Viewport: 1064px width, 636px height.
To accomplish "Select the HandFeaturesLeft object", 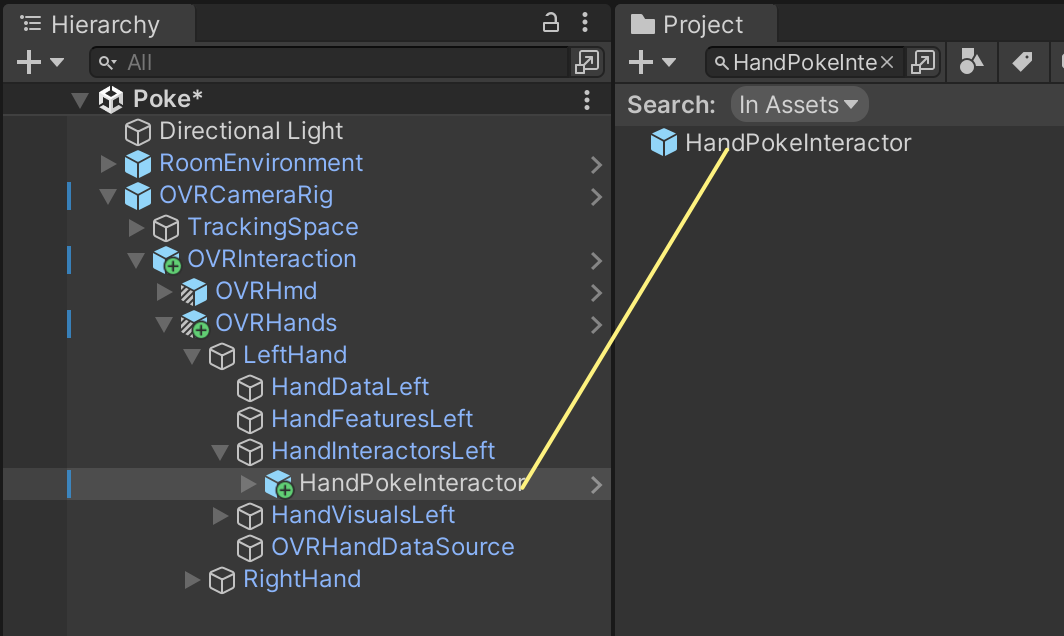I will (372, 419).
